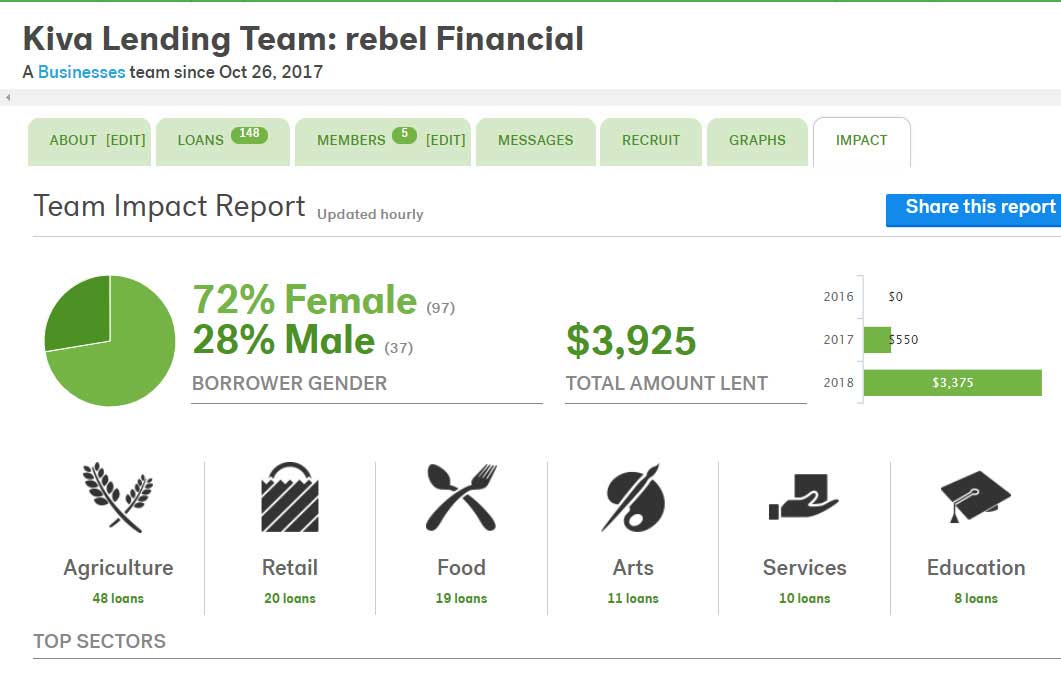Click the TOP SECTORS heading
This screenshot has width=1061, height=682.
pyautogui.click(x=99, y=641)
